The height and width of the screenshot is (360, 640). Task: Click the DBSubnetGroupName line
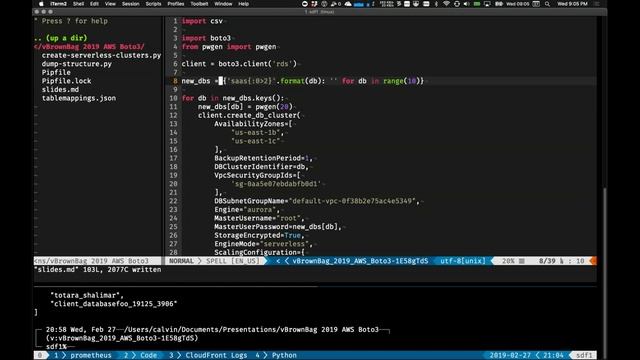(317, 201)
